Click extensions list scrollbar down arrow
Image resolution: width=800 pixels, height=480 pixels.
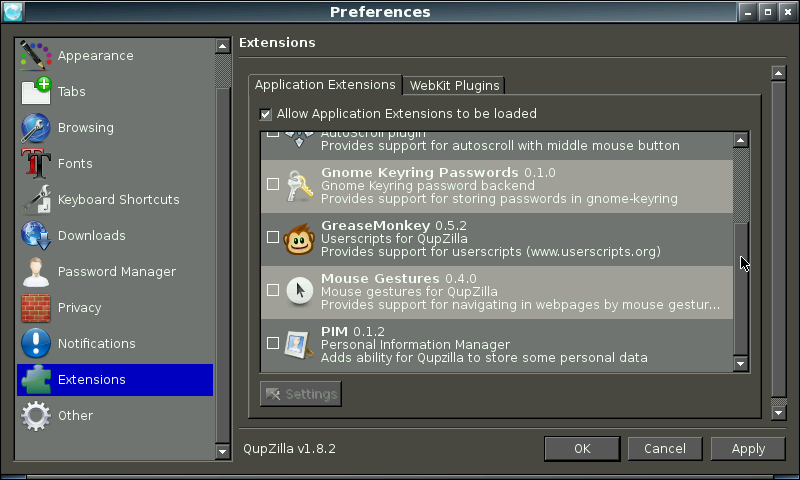[741, 364]
